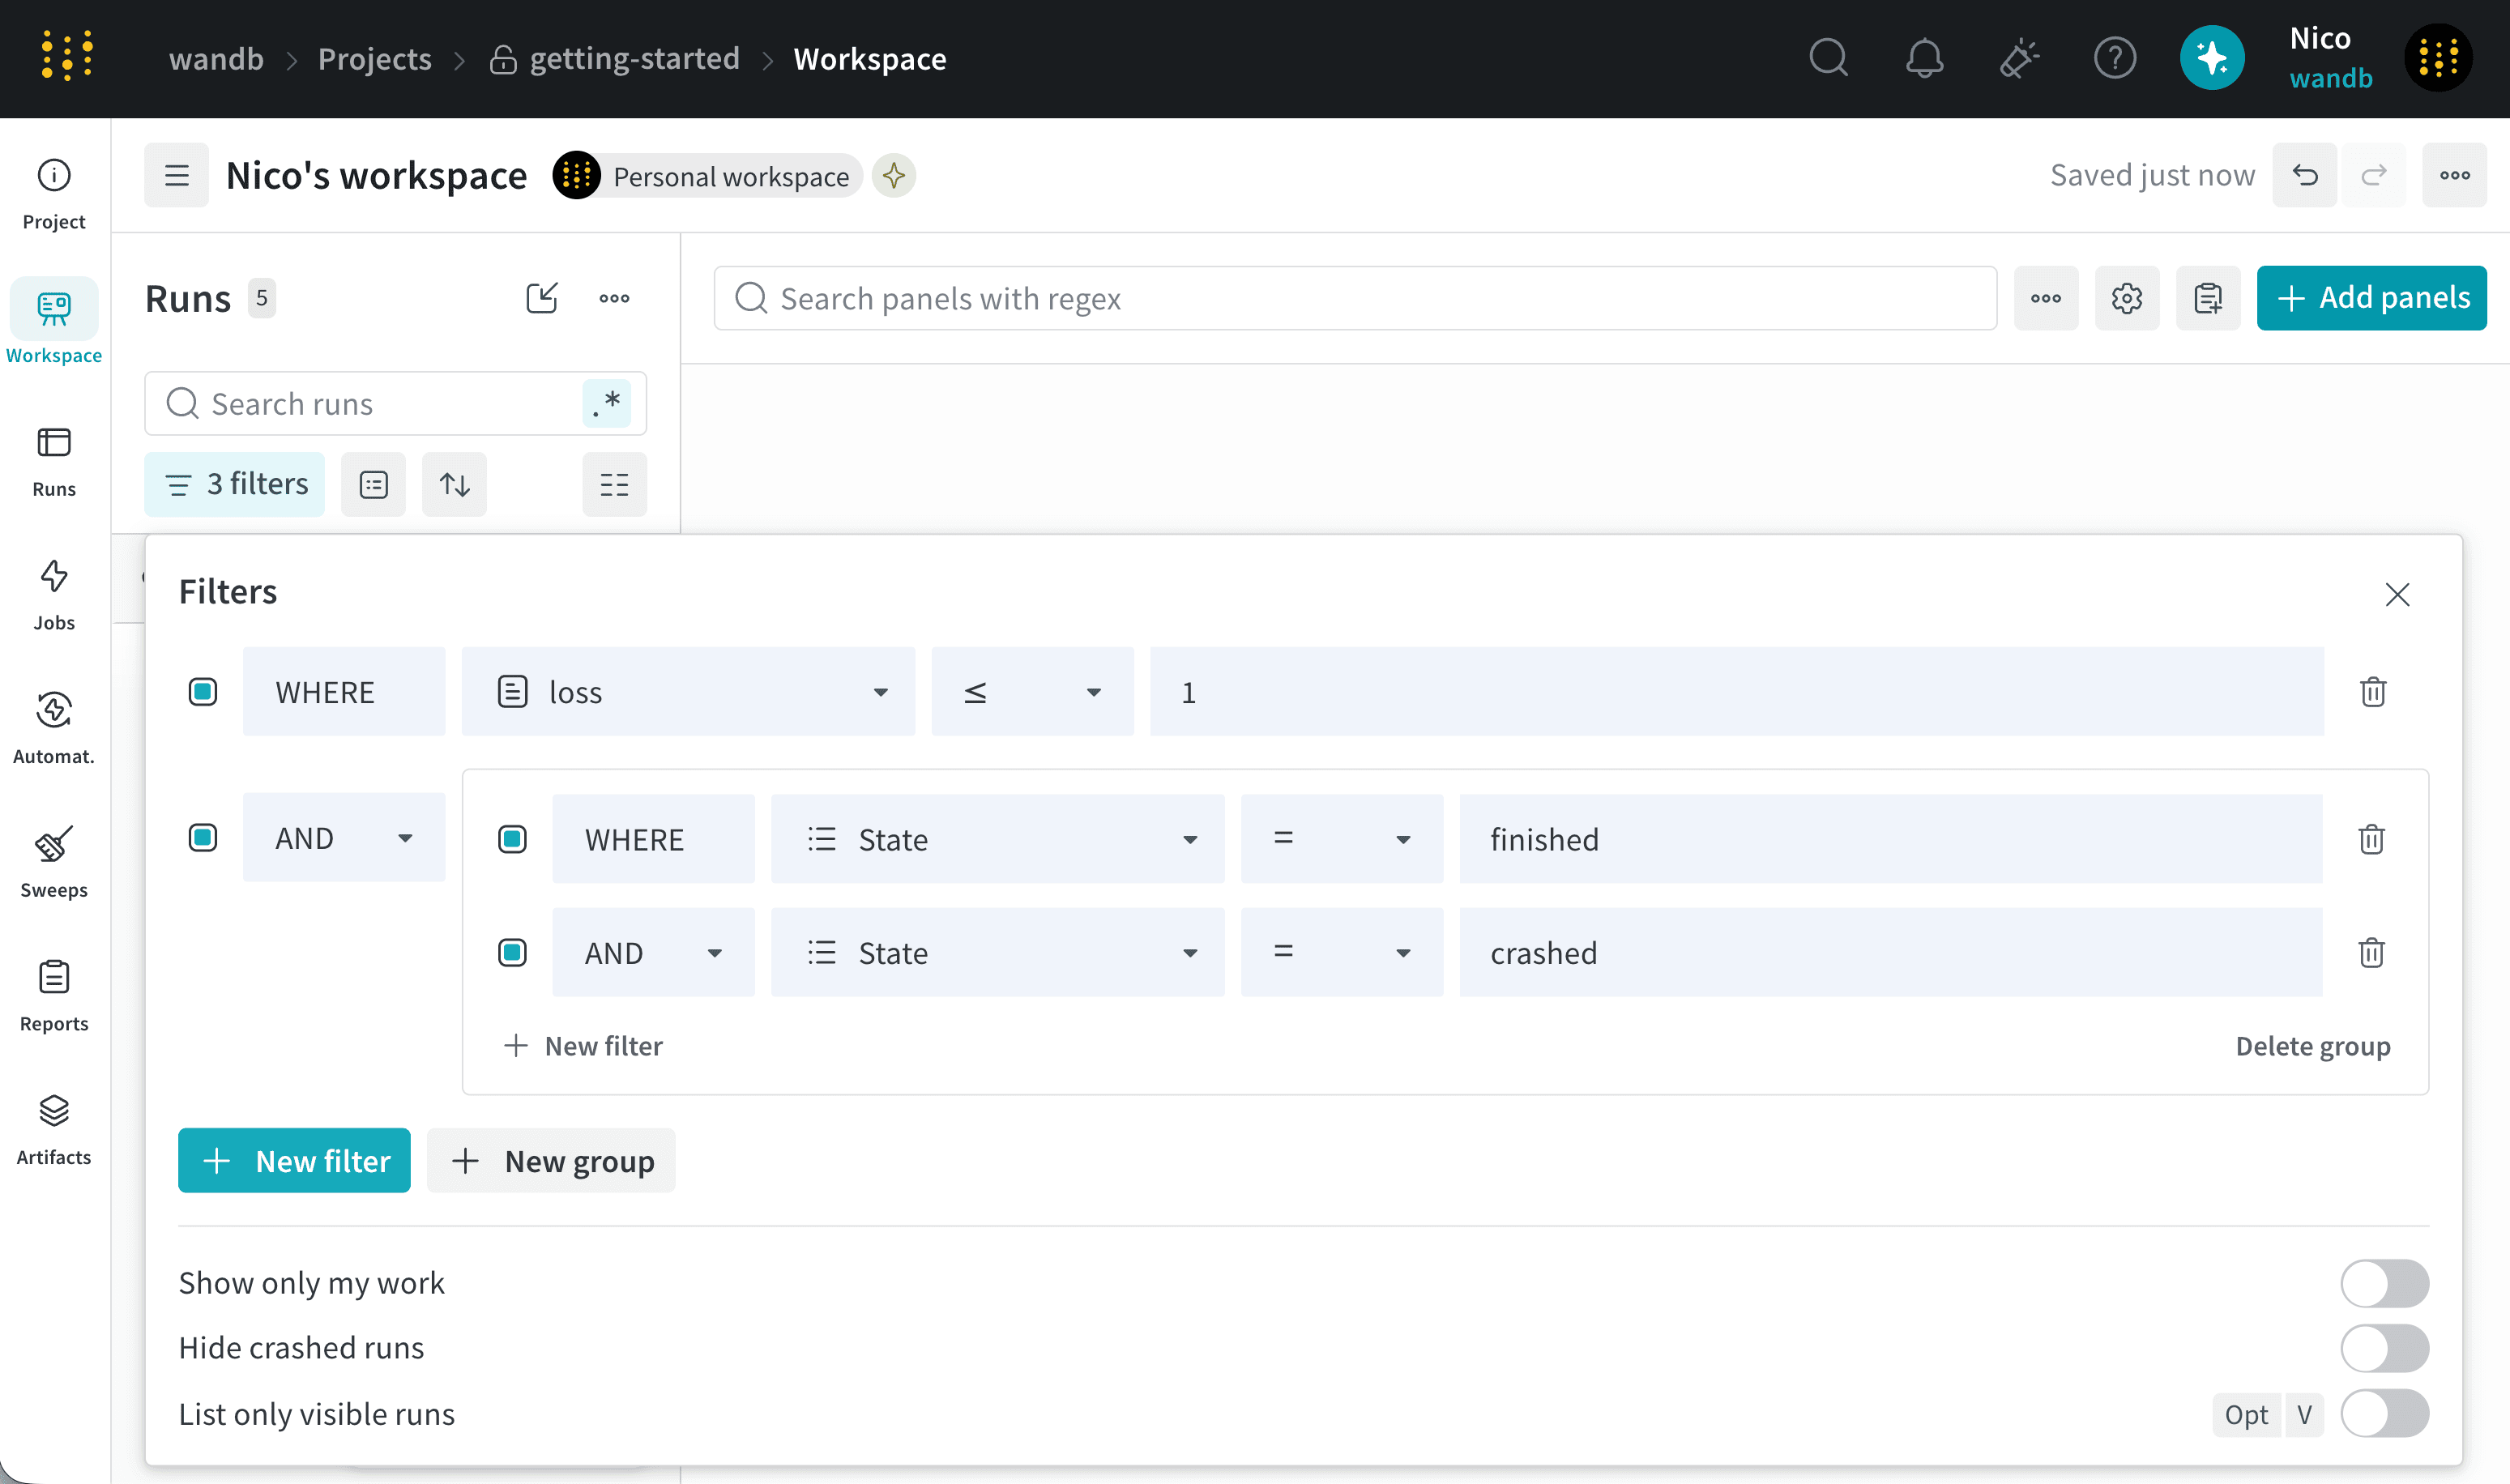
Task: Open the Runs panel three-dot menu
Action: (614, 298)
